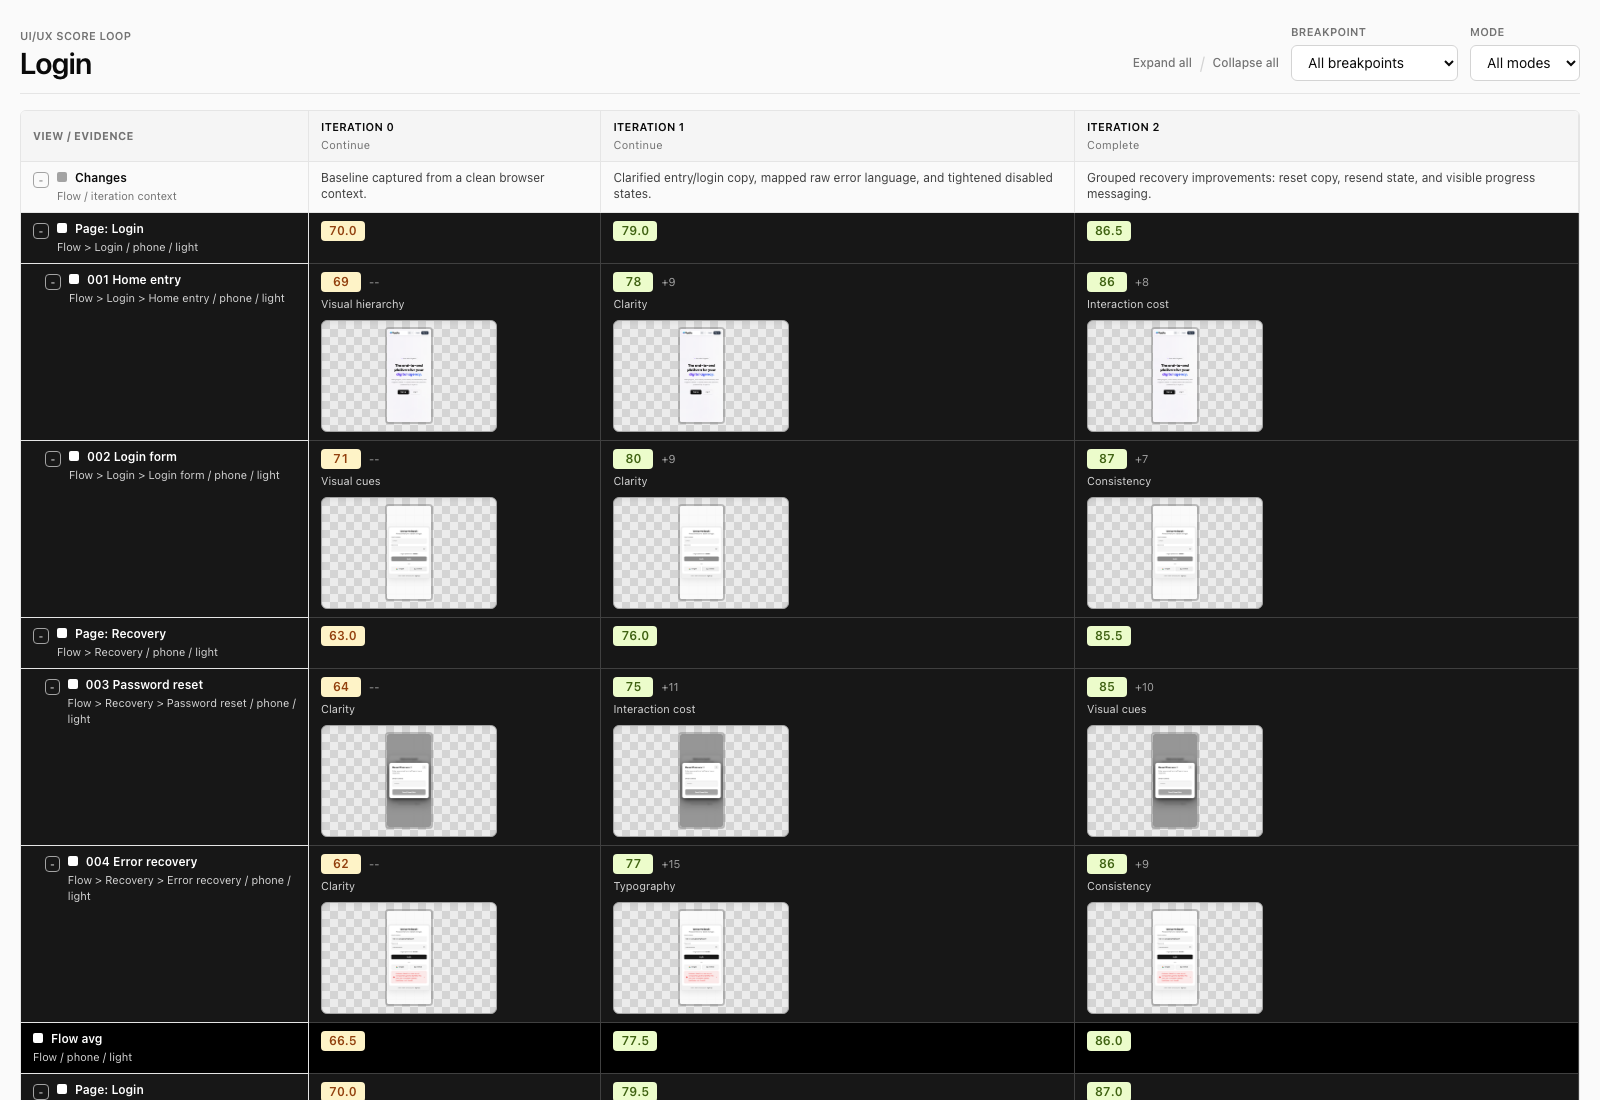Image resolution: width=1600 pixels, height=1100 pixels.
Task: Collapse the first Page: Login row
Action: [x=41, y=231]
